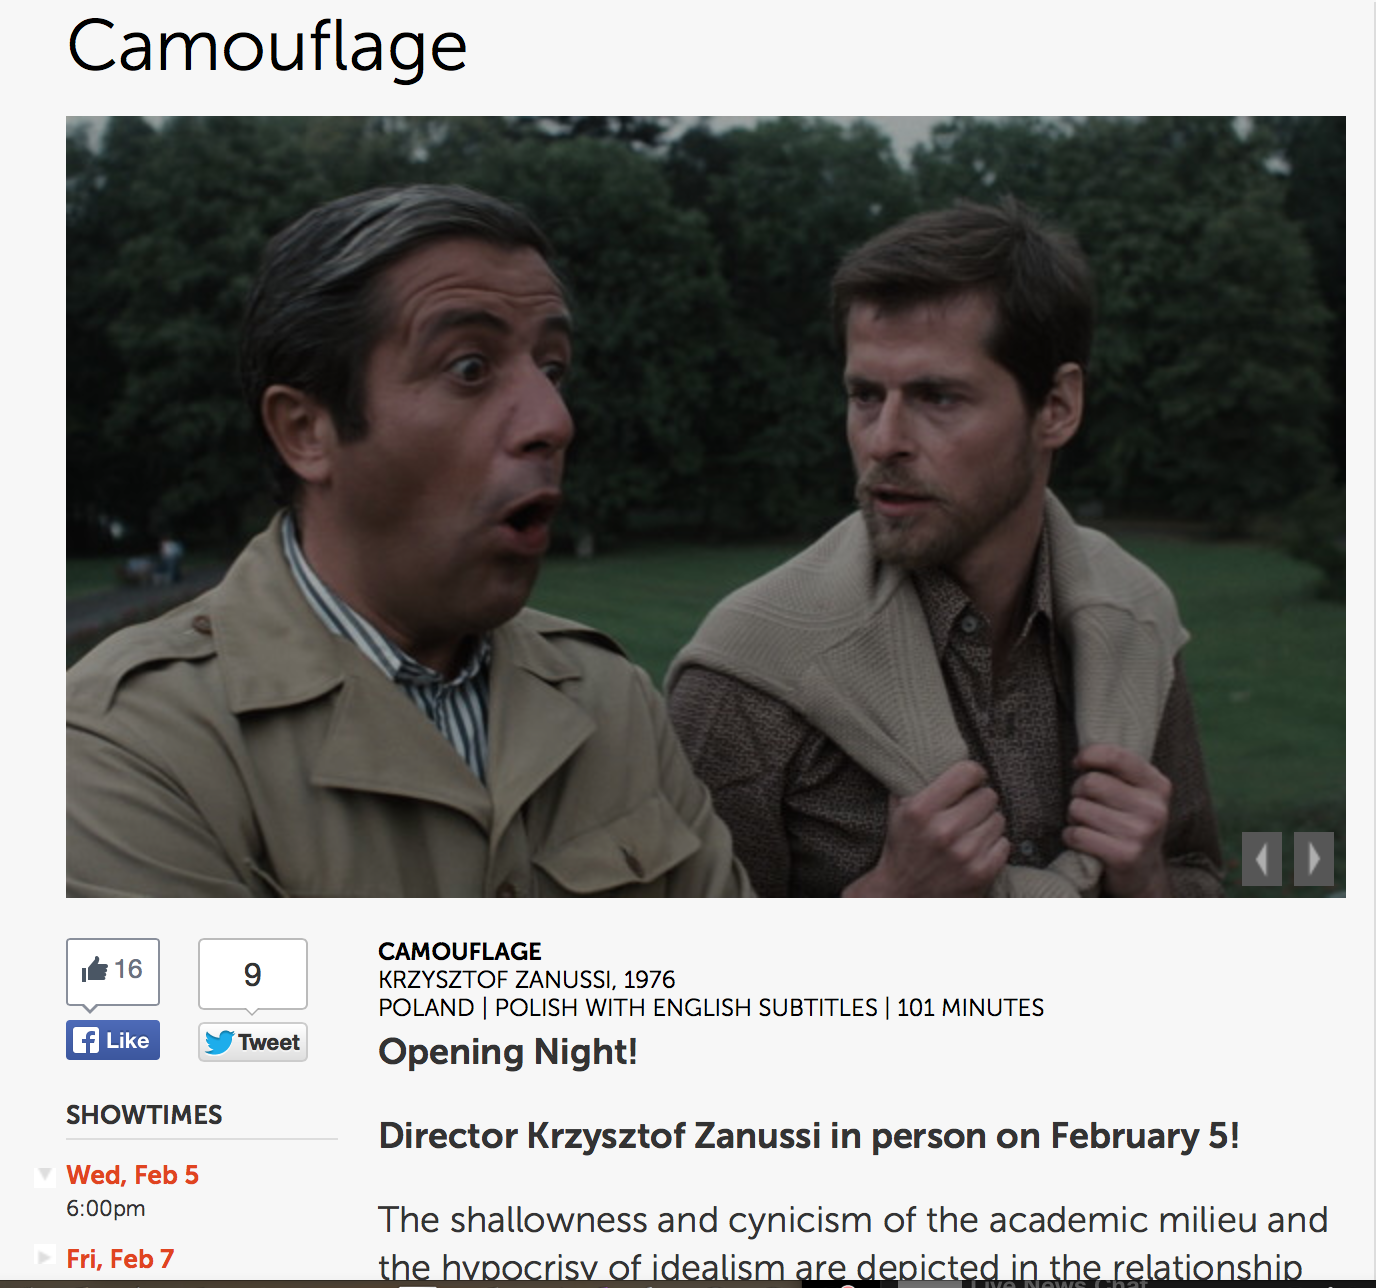Viewport: 1376px width, 1288px height.
Task: Click the Director Krzysztof Zanussi in person heading
Action: click(809, 1136)
